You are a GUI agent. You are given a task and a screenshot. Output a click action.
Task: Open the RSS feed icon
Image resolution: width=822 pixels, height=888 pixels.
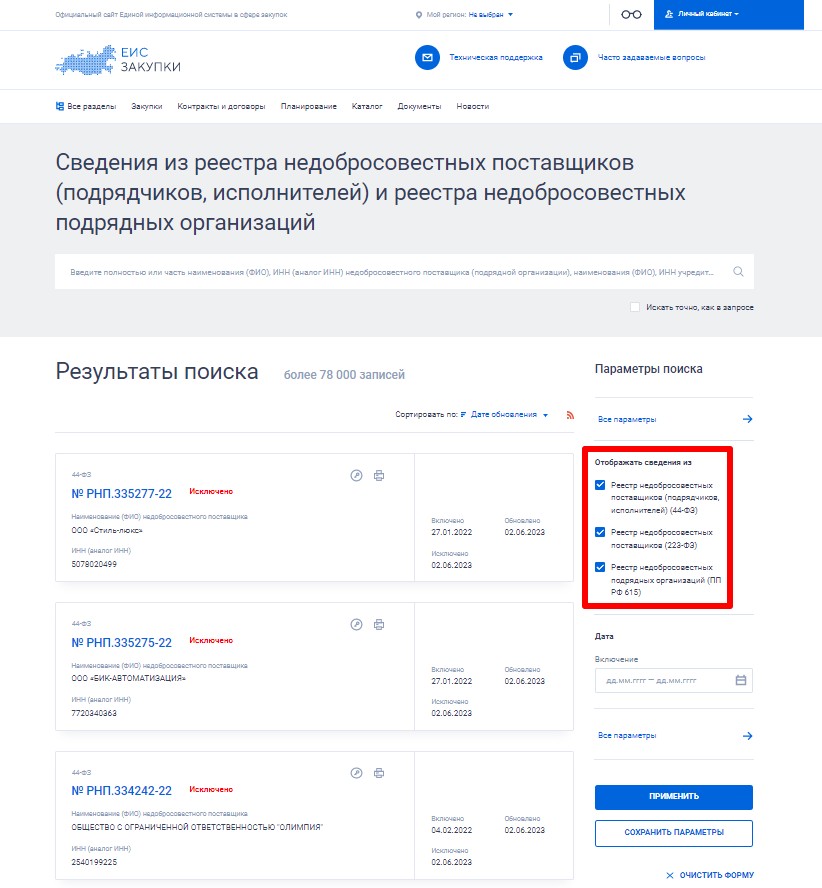click(x=570, y=415)
